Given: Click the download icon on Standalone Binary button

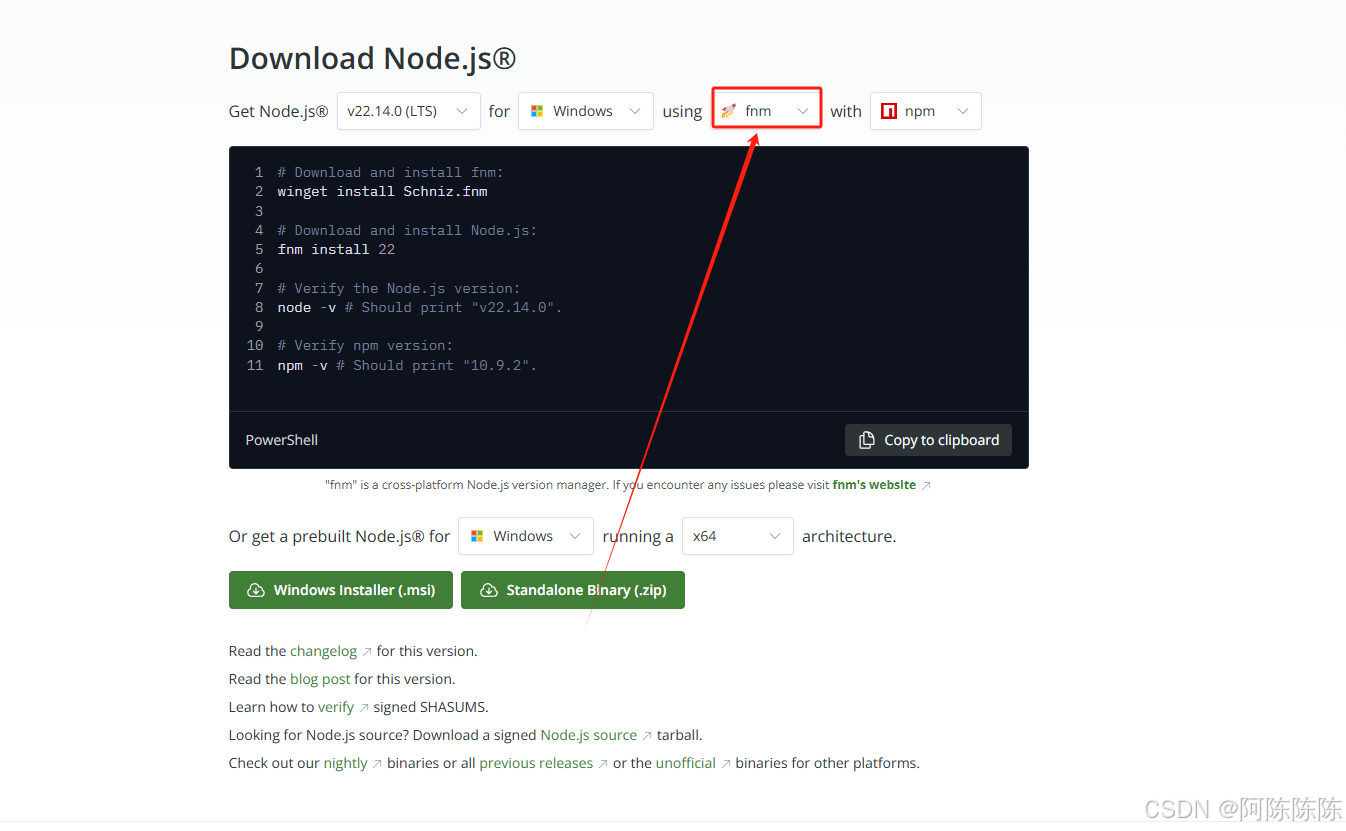Looking at the screenshot, I should (x=488, y=590).
